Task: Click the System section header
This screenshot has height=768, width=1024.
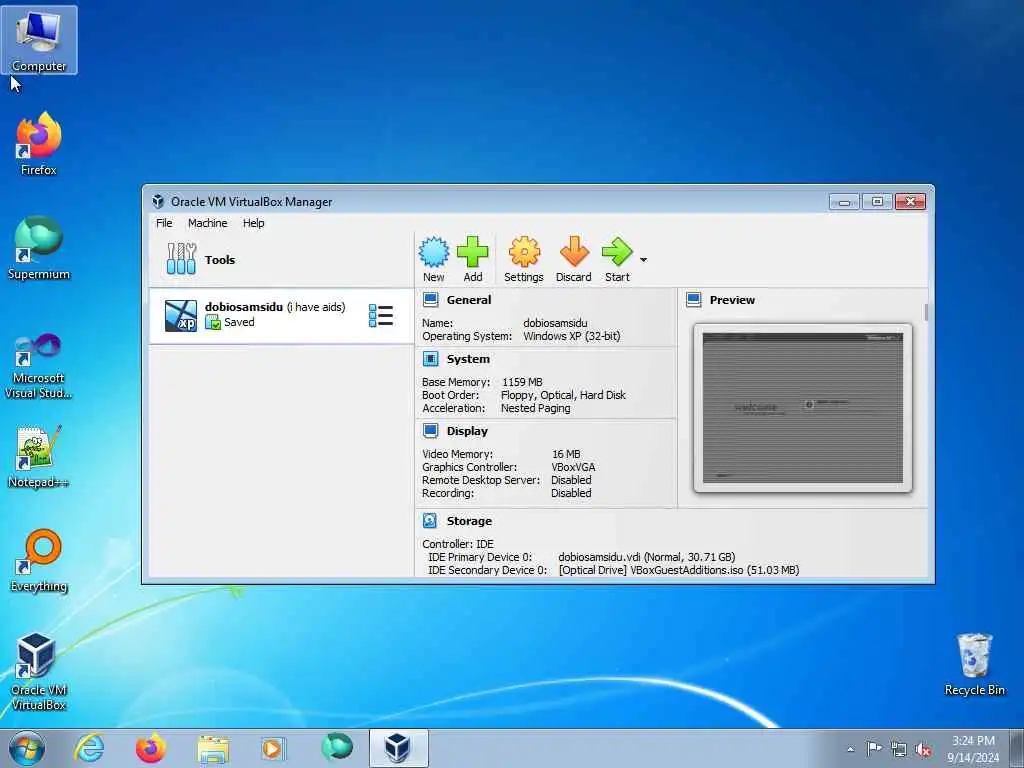Action: click(468, 359)
